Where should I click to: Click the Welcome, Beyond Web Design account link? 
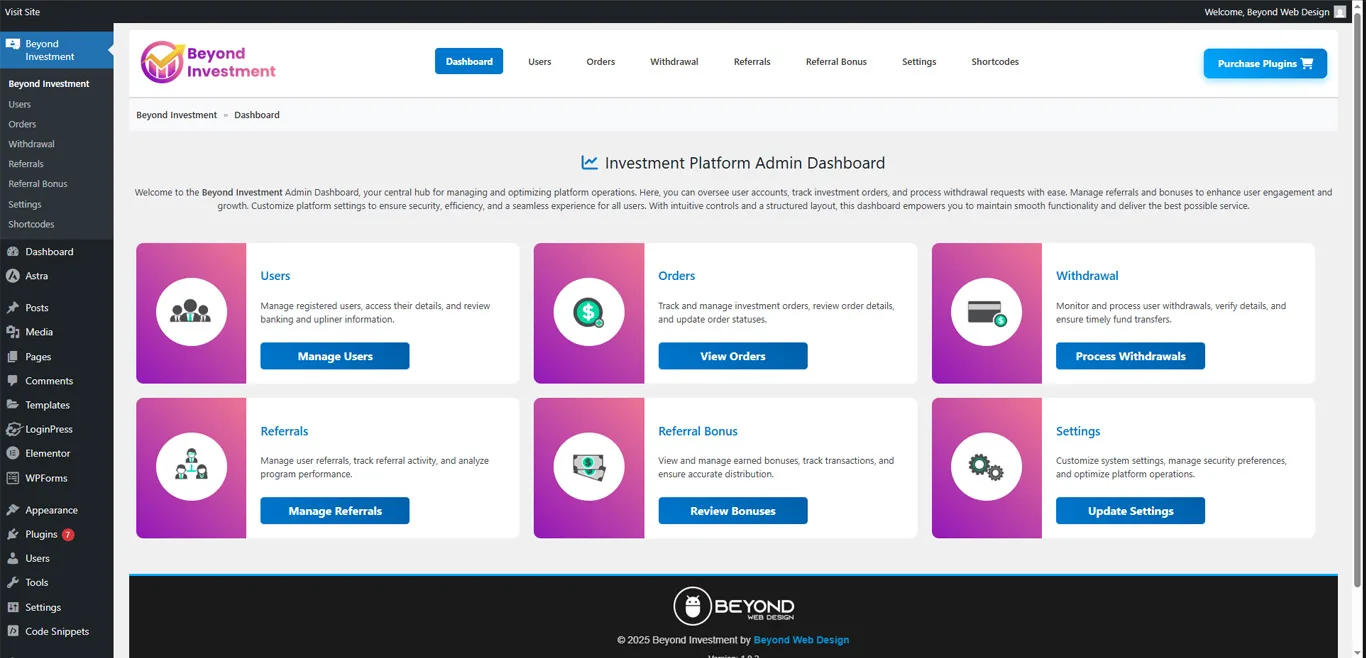pos(1267,12)
